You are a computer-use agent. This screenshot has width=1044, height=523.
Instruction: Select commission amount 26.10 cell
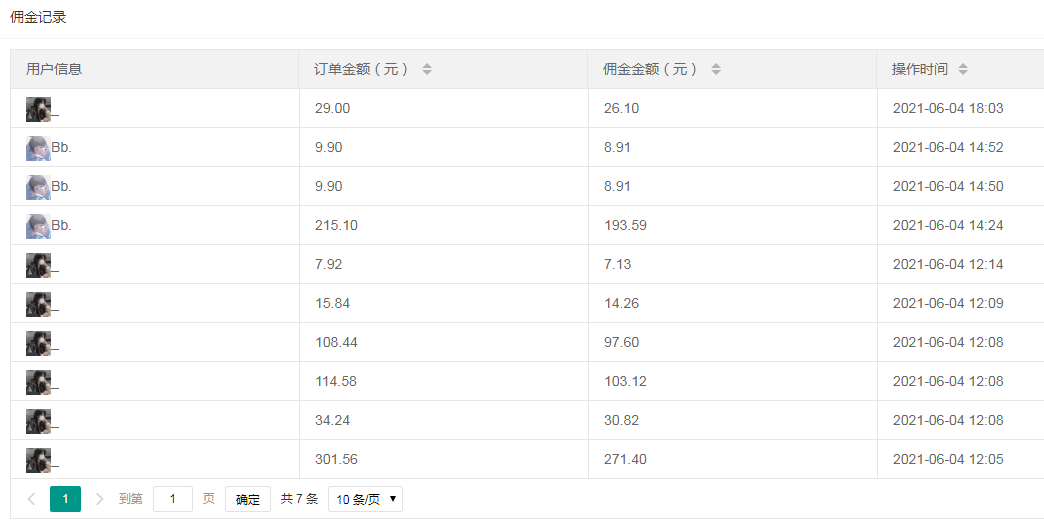(732, 108)
